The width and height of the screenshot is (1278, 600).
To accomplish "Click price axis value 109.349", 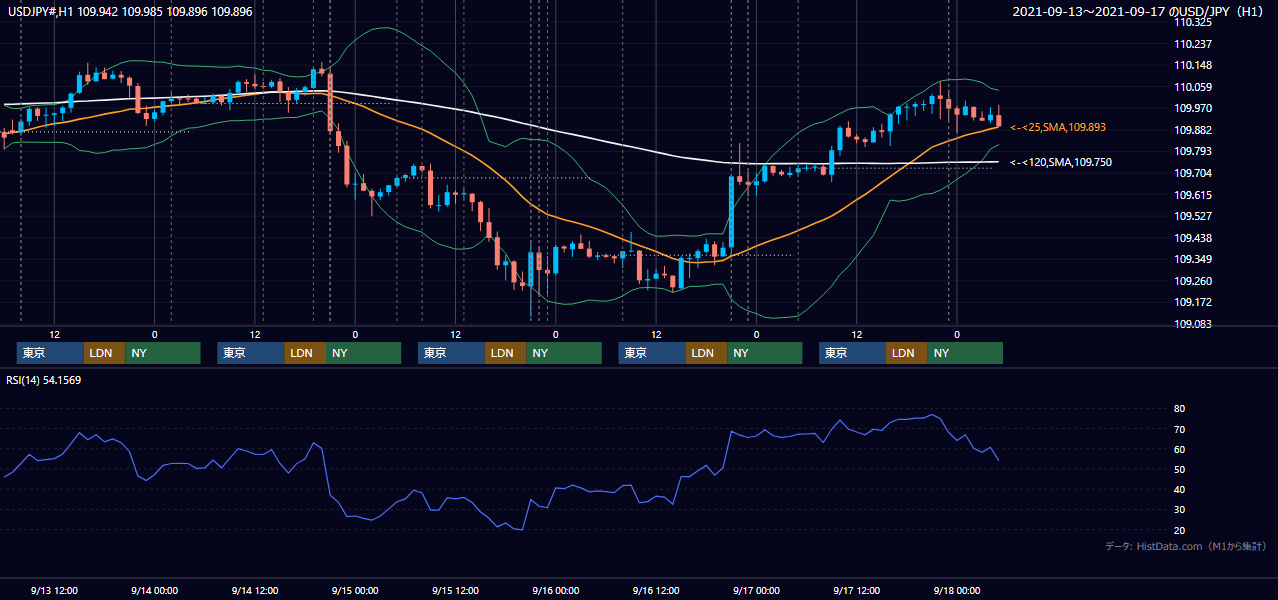I will pos(1193,259).
